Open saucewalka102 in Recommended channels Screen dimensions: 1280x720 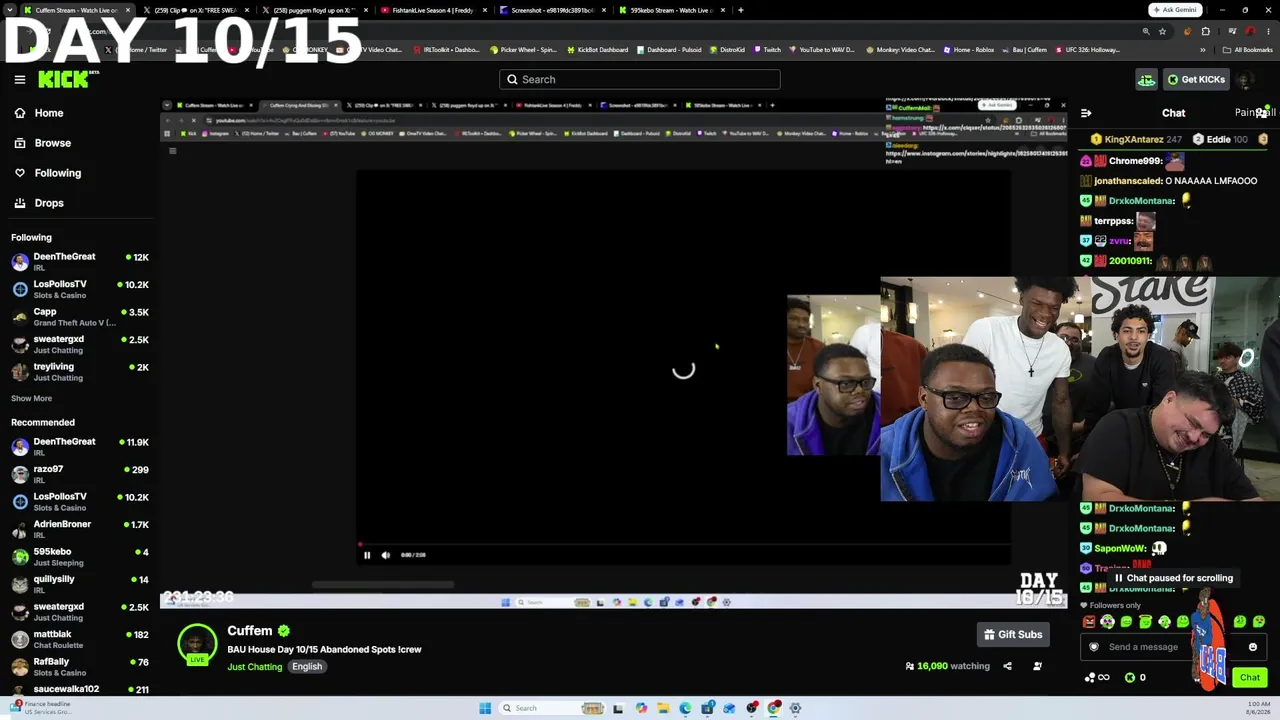coord(80,689)
